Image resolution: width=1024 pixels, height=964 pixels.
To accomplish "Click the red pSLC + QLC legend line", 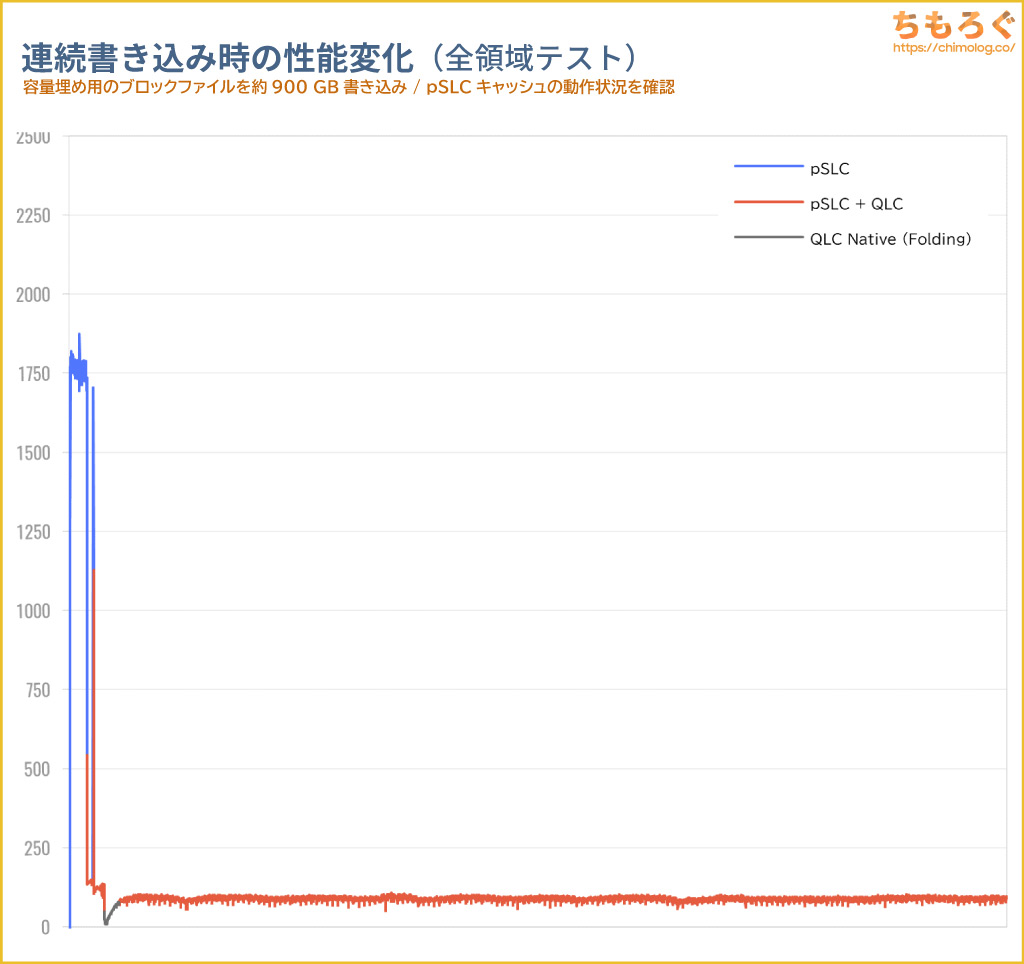I will pos(768,202).
